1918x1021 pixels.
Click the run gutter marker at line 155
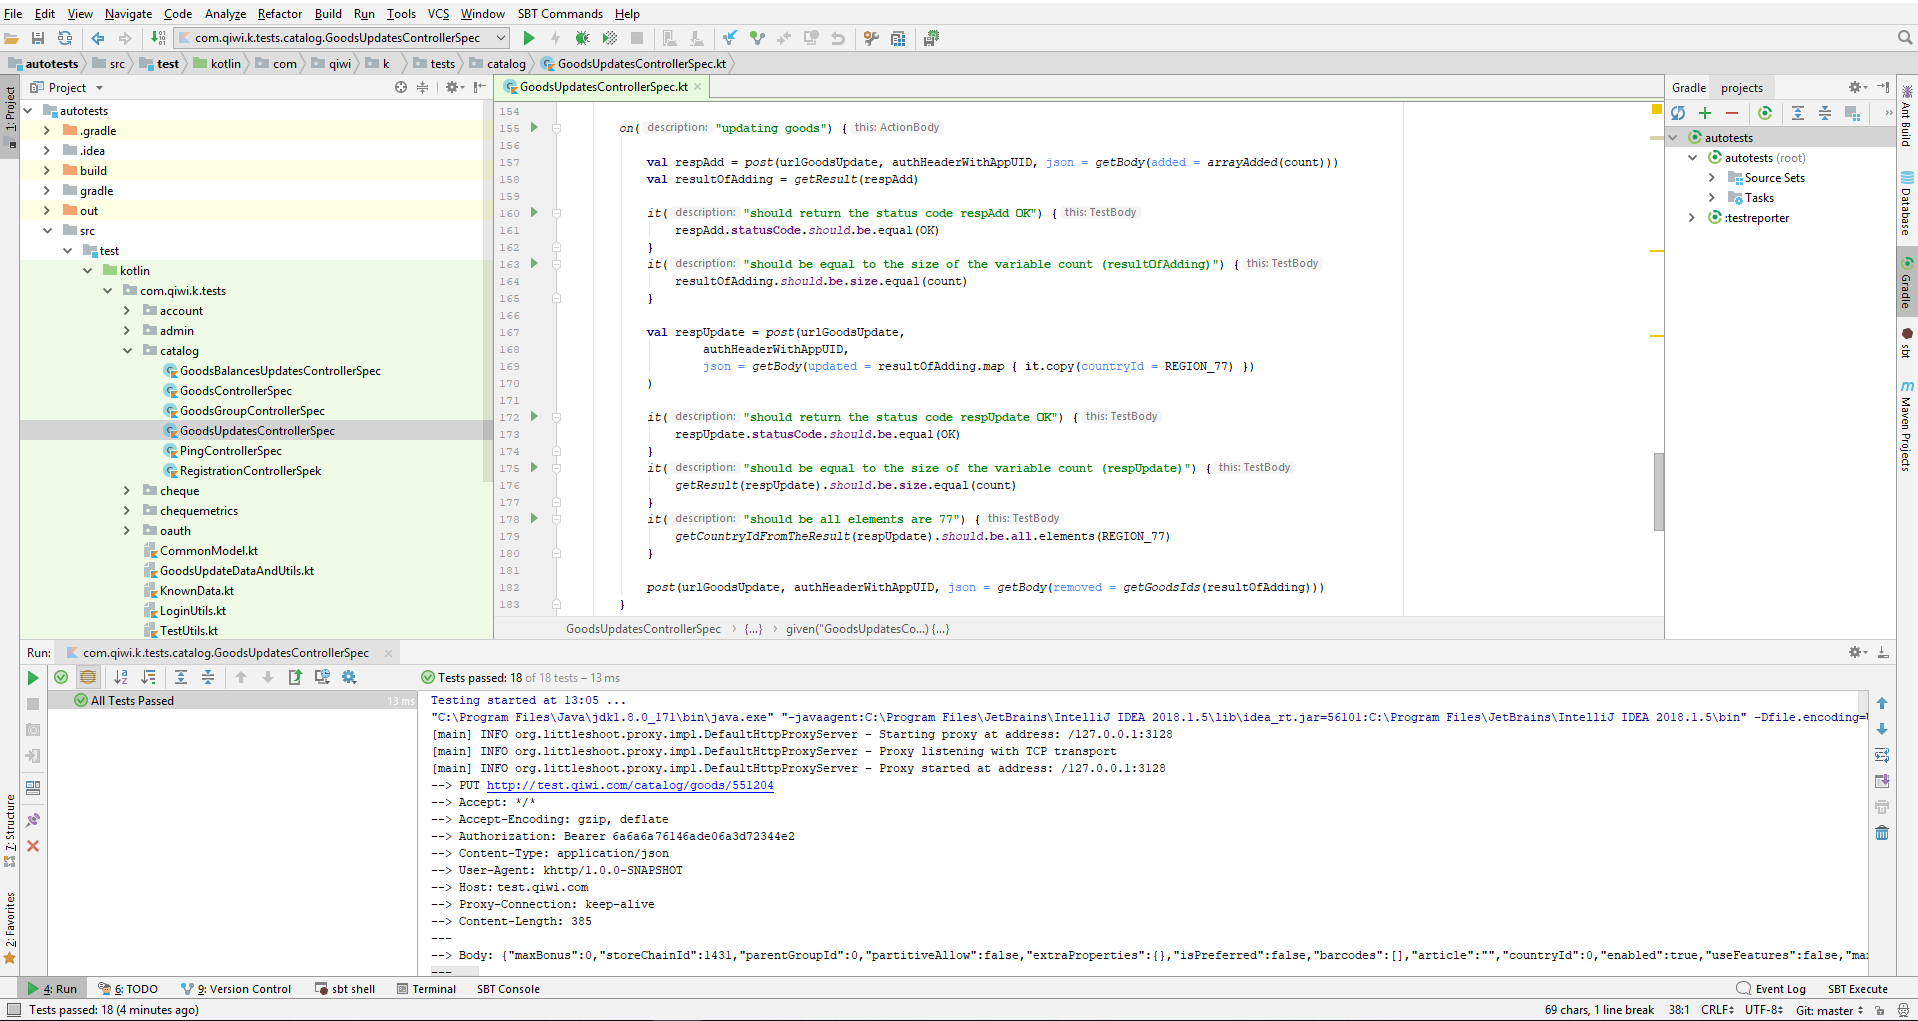(x=534, y=128)
